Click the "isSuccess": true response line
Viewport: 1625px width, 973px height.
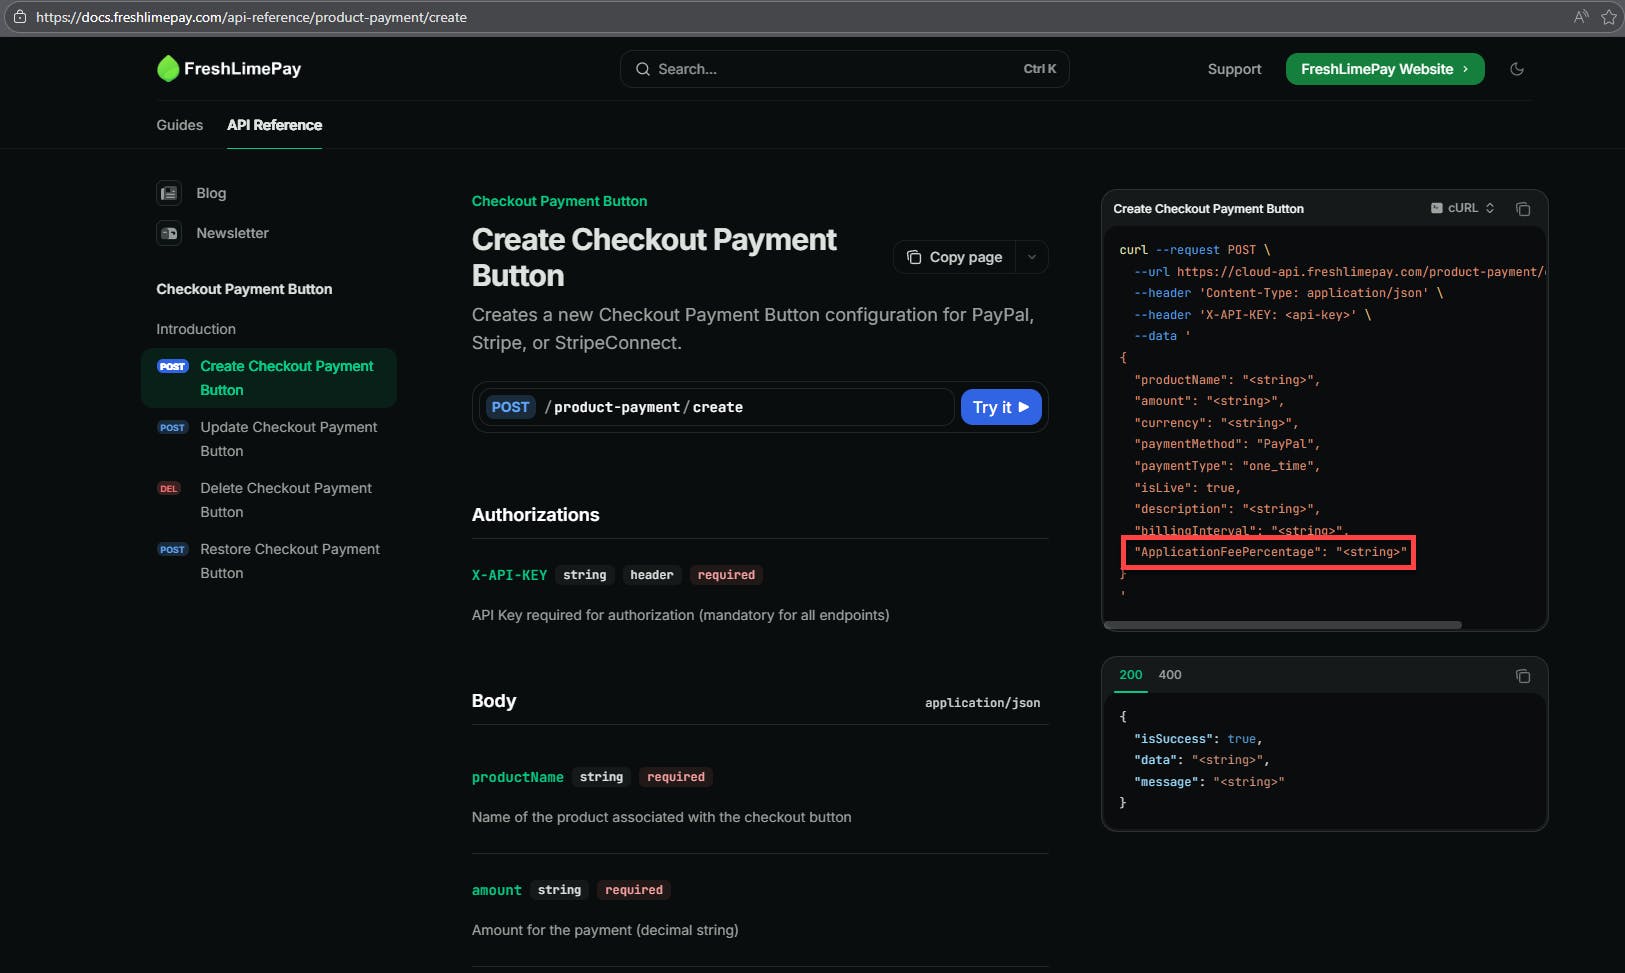[x=1198, y=739]
